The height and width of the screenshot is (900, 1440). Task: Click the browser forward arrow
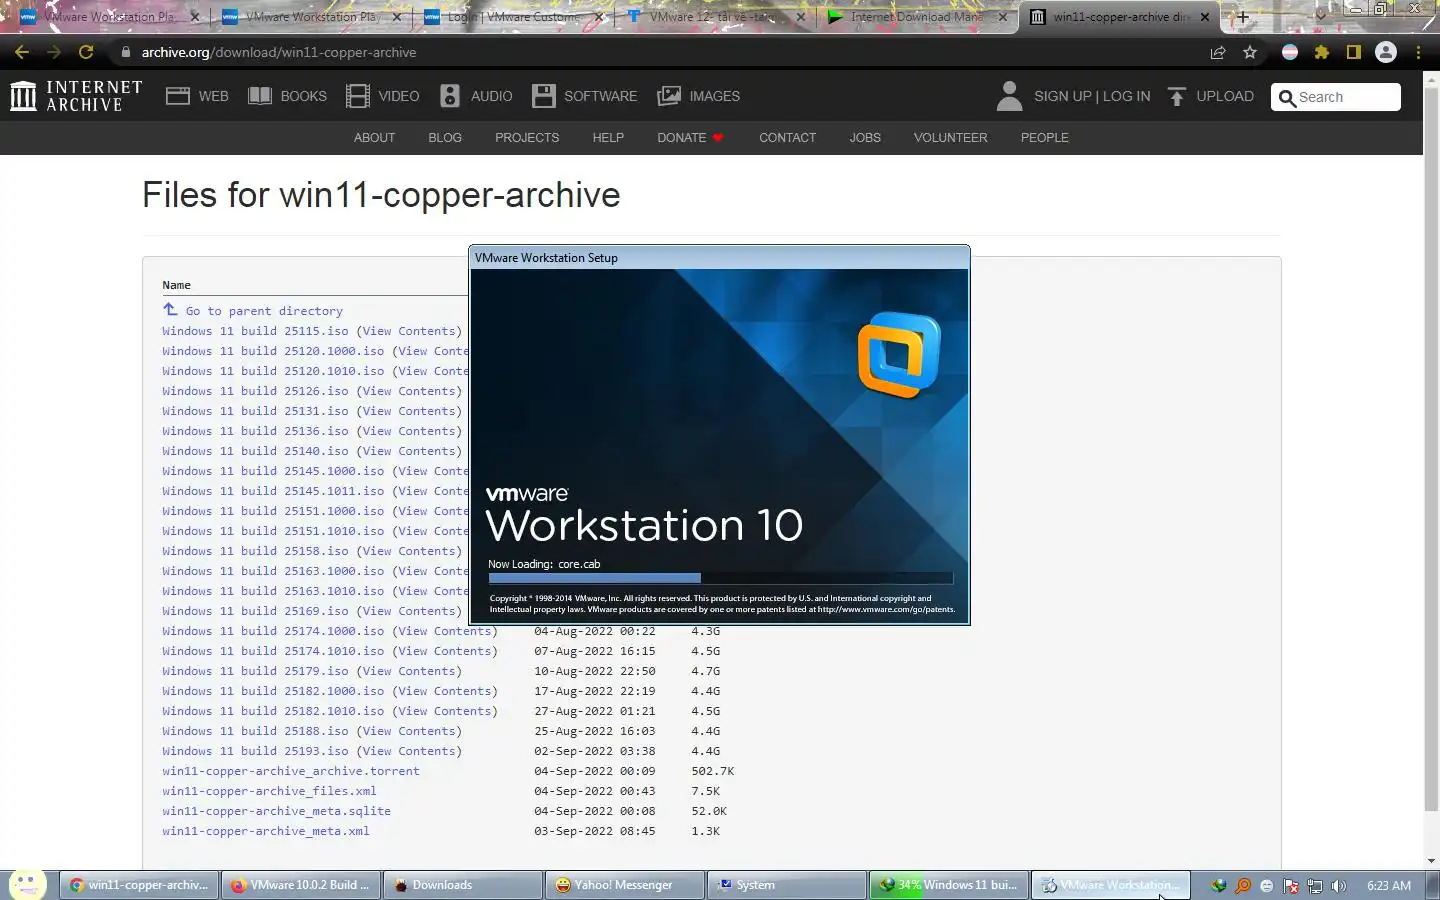54,52
